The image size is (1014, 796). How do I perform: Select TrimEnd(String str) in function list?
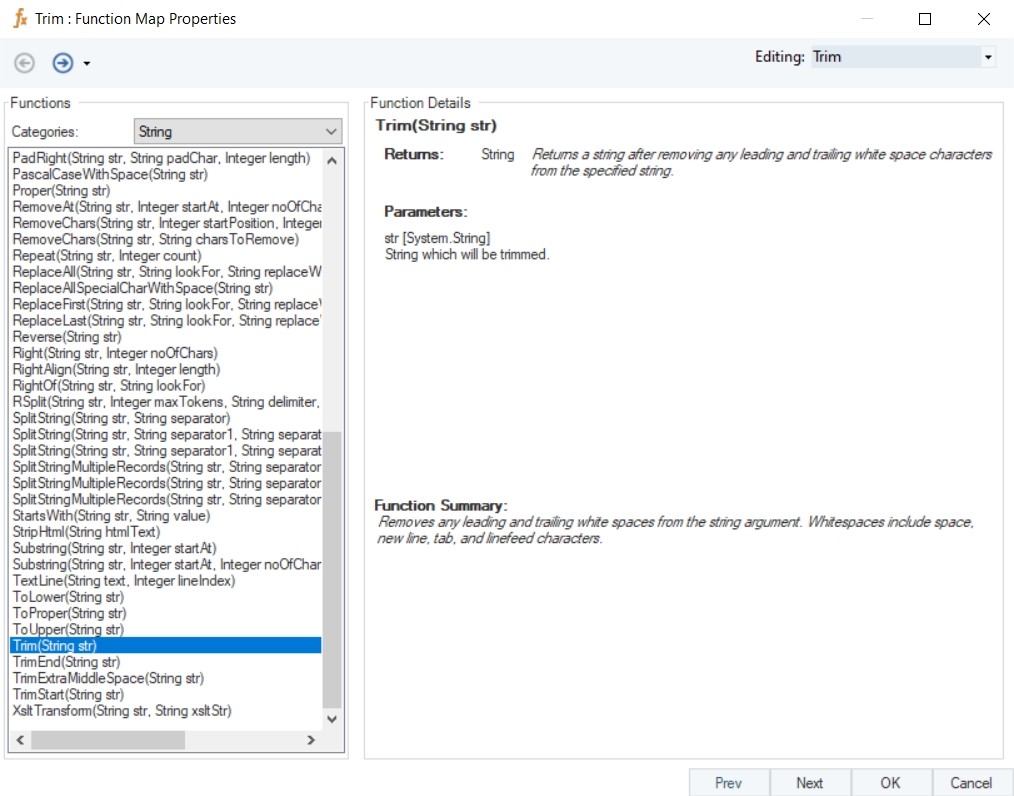[x=67, y=662]
